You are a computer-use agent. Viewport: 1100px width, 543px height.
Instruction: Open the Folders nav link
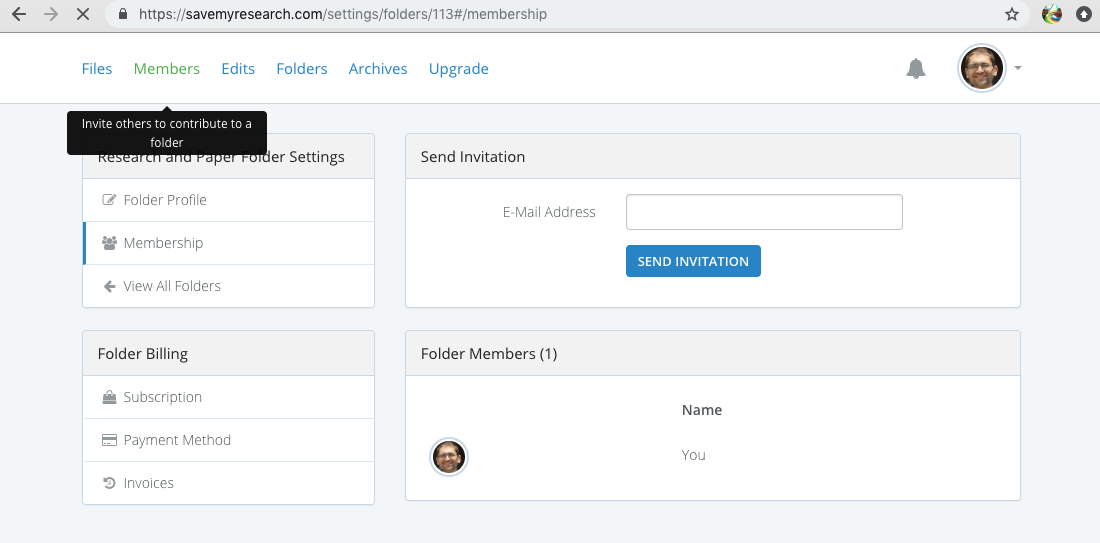(x=302, y=69)
